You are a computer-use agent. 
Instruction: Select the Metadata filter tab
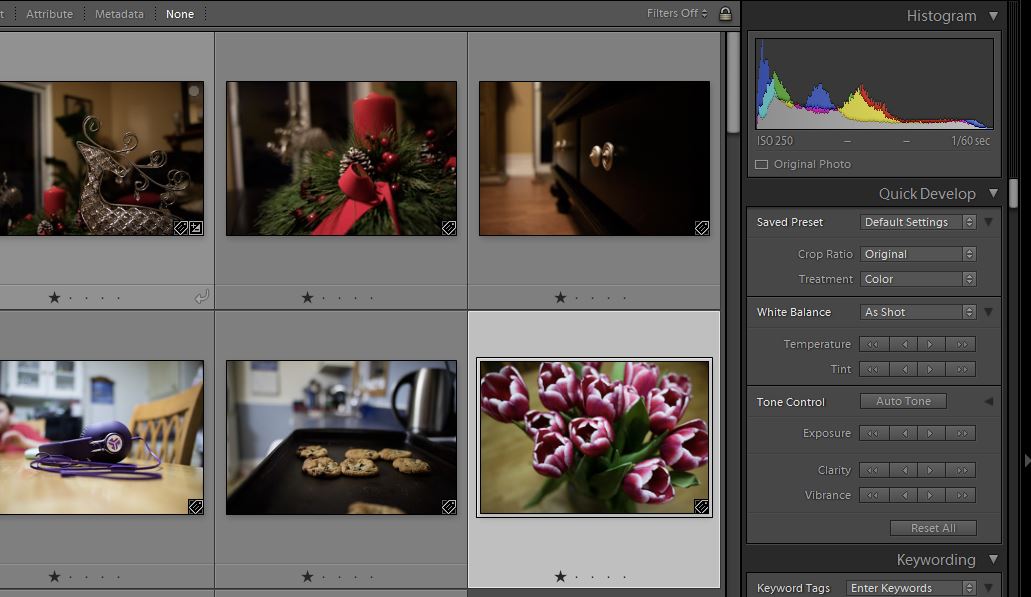[119, 14]
